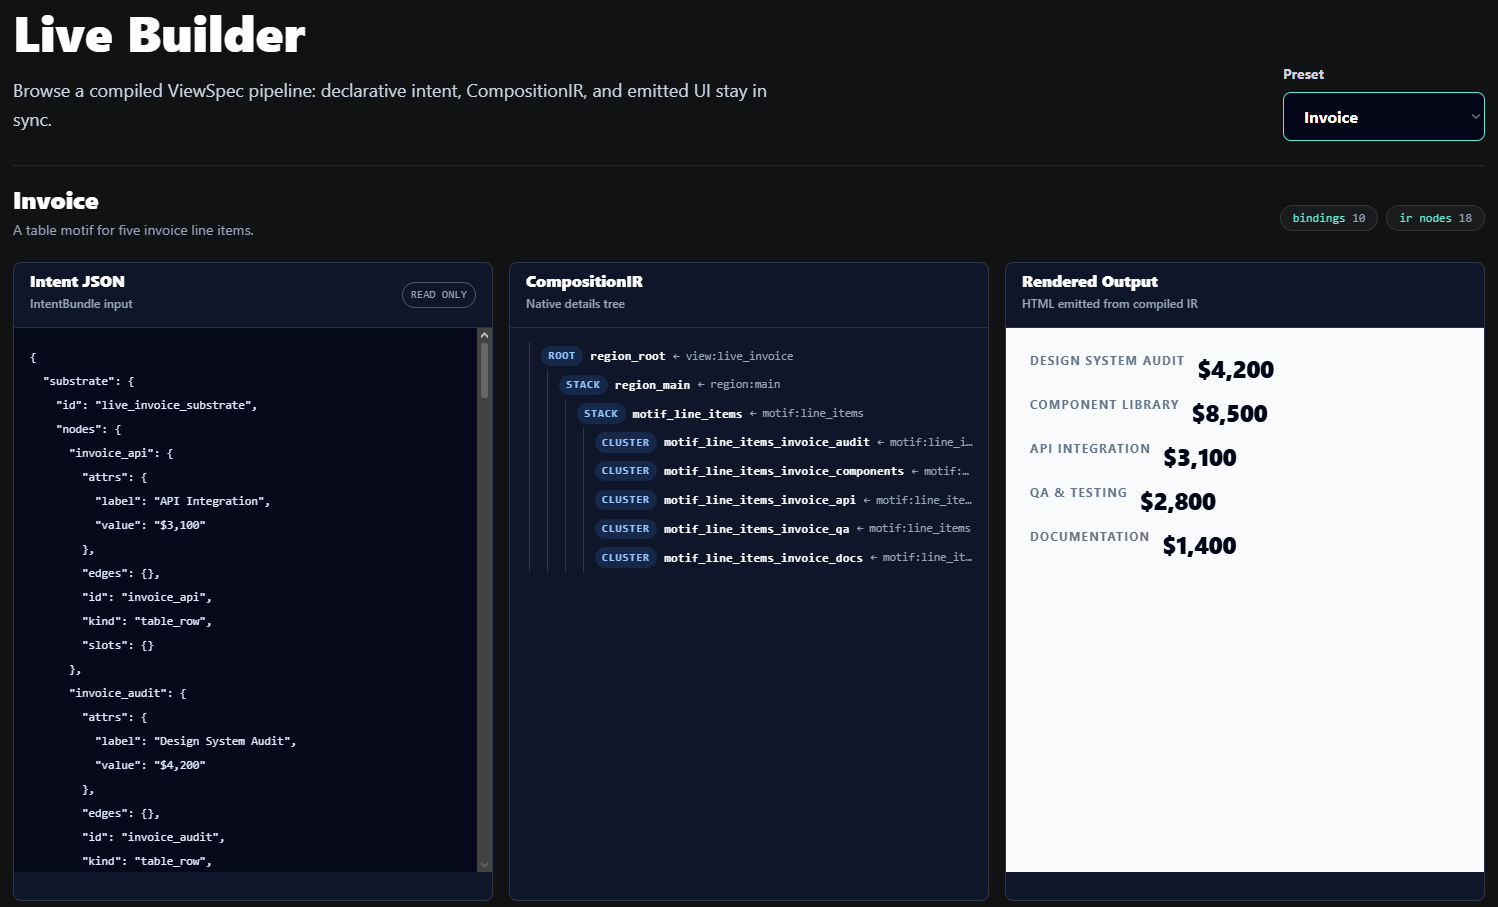
Task: Click the Native details tree subtitle
Action: point(575,304)
